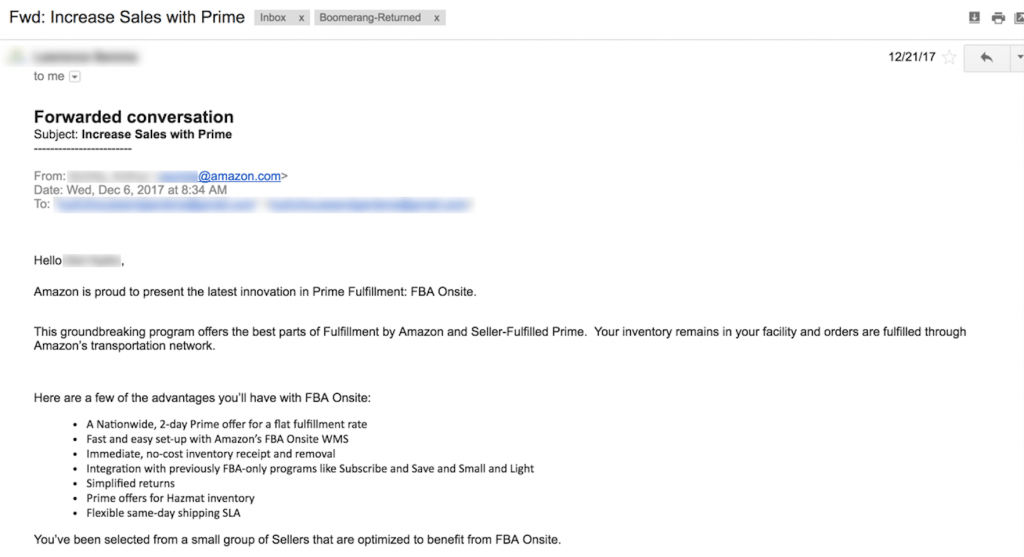Viewport: 1024px width, 557px height.
Task: Open the Boomerang-Returned label
Action: [x=370, y=18]
